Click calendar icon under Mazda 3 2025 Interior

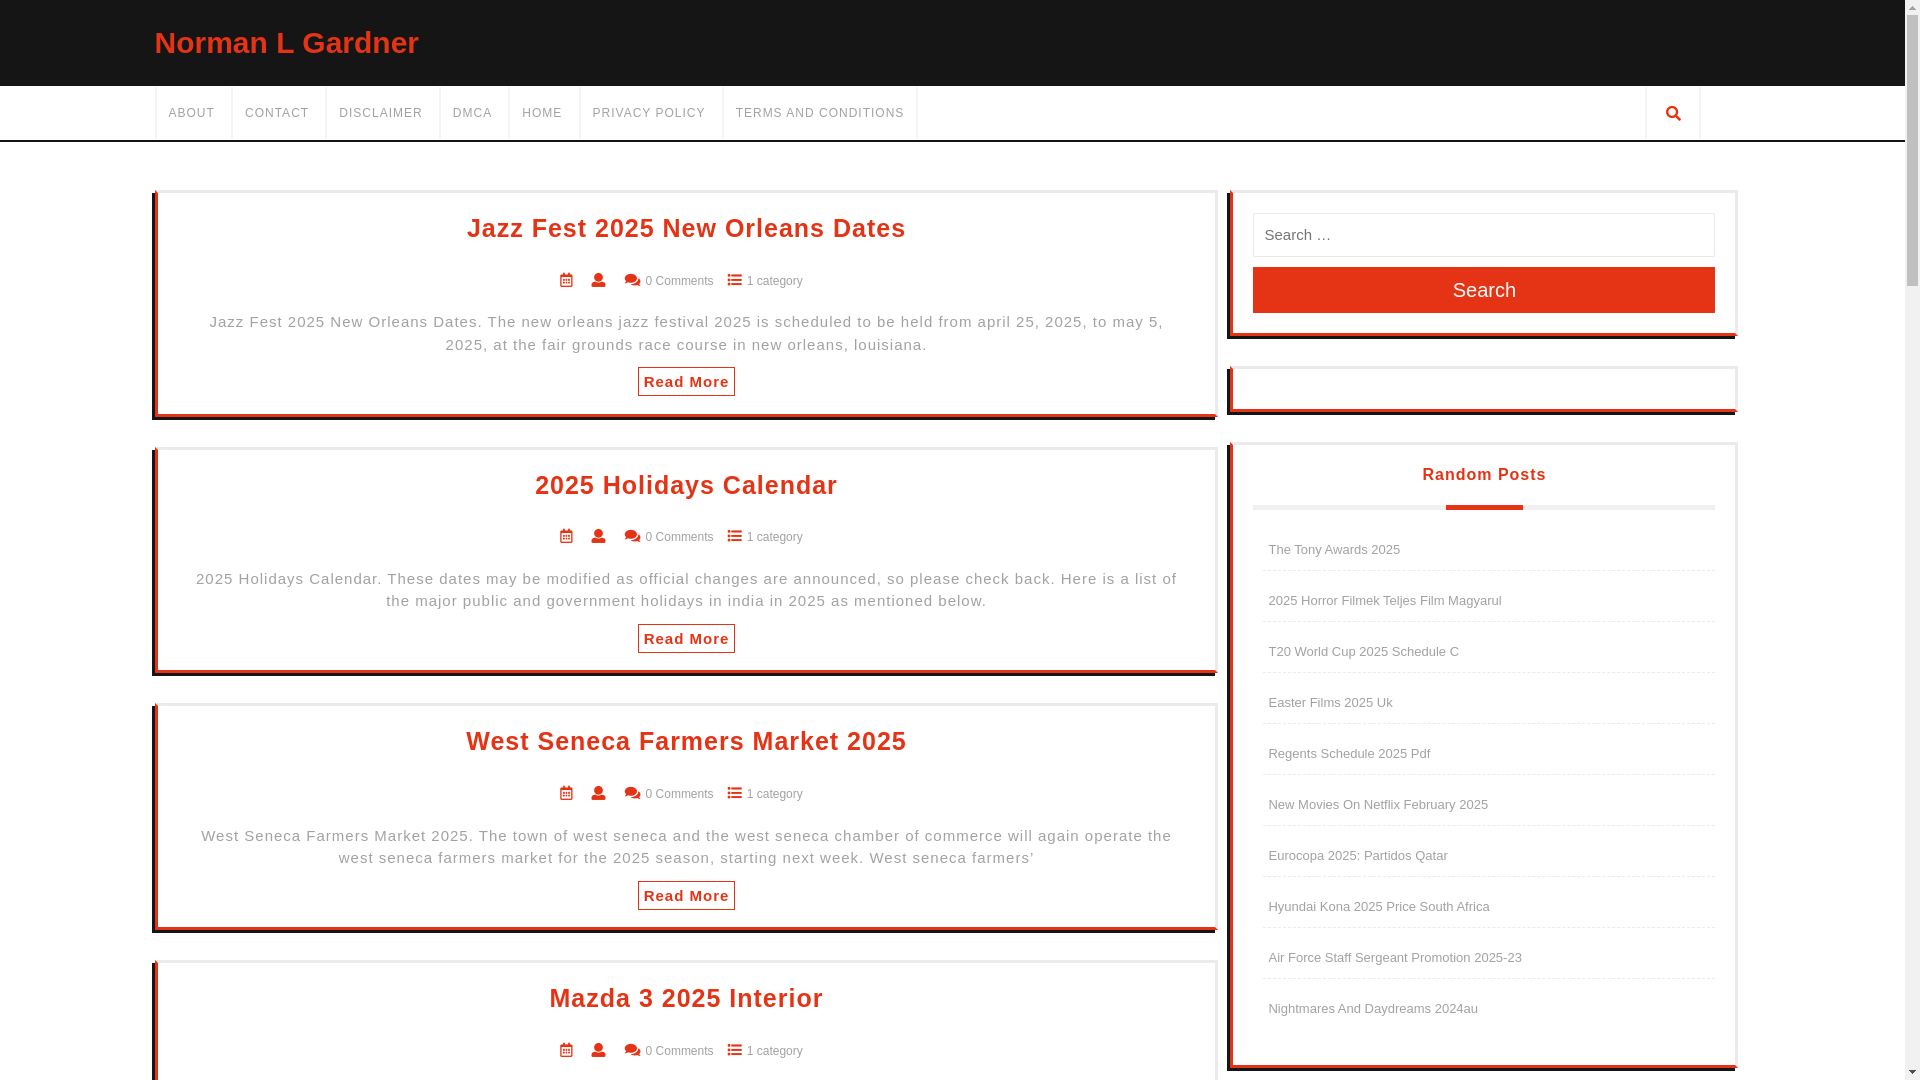click(566, 1051)
